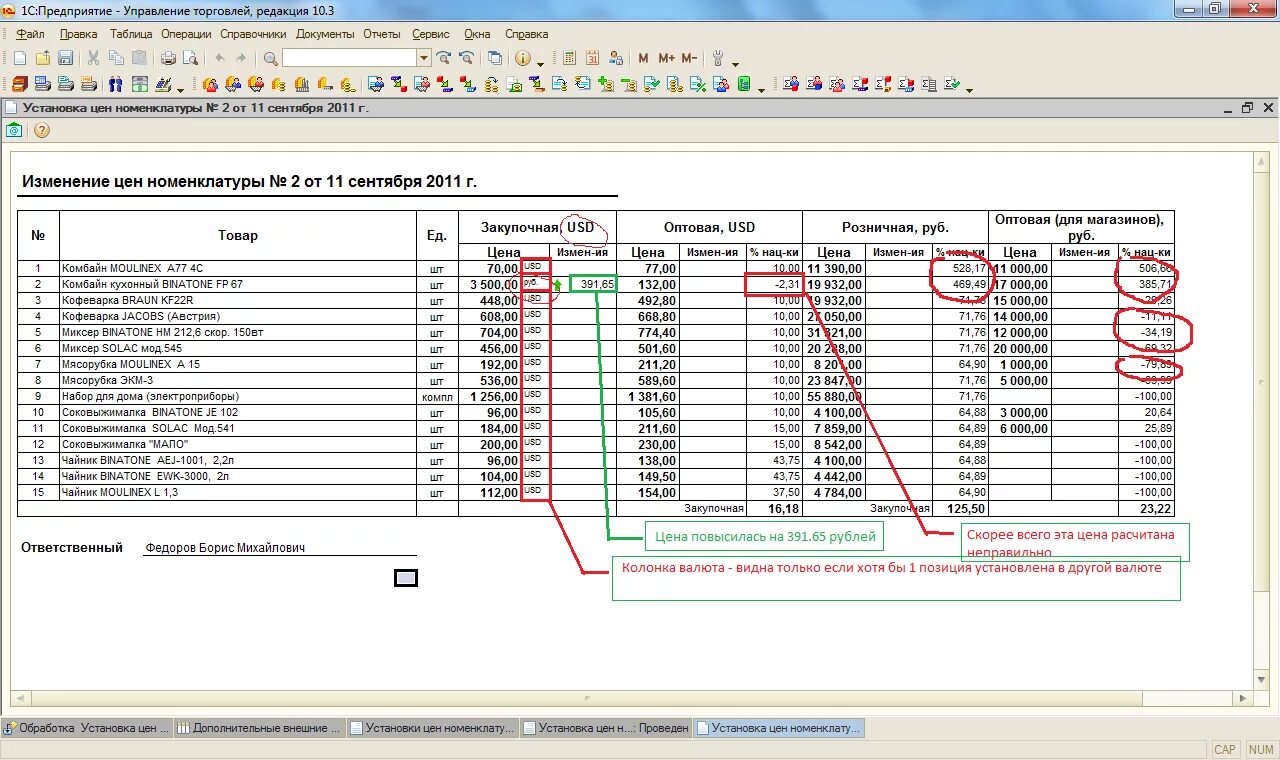Screen dimensions: 1280x760
Task: Select cell 'Кофеварка BRAUN KF22R'
Action: pos(237,300)
